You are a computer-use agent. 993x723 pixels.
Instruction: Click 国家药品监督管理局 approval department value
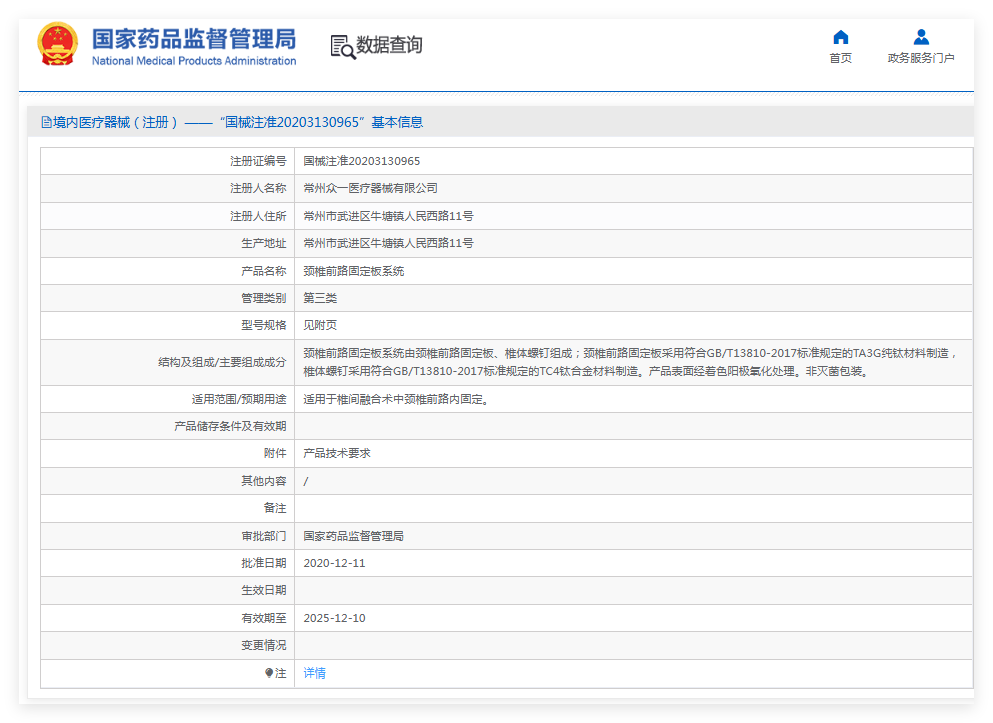pos(353,536)
